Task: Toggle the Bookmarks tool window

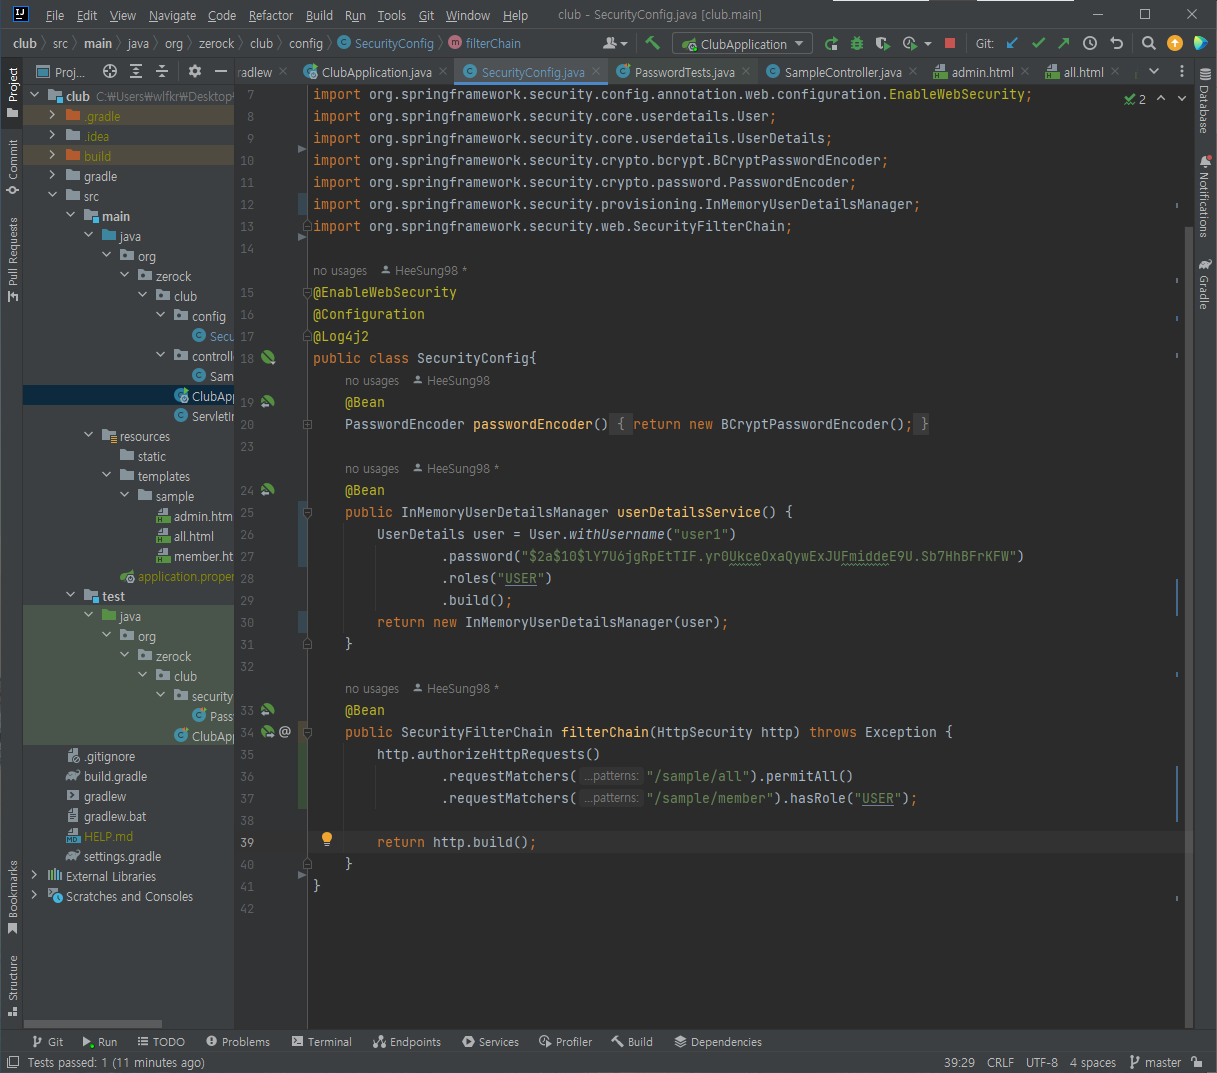Action: click(12, 897)
